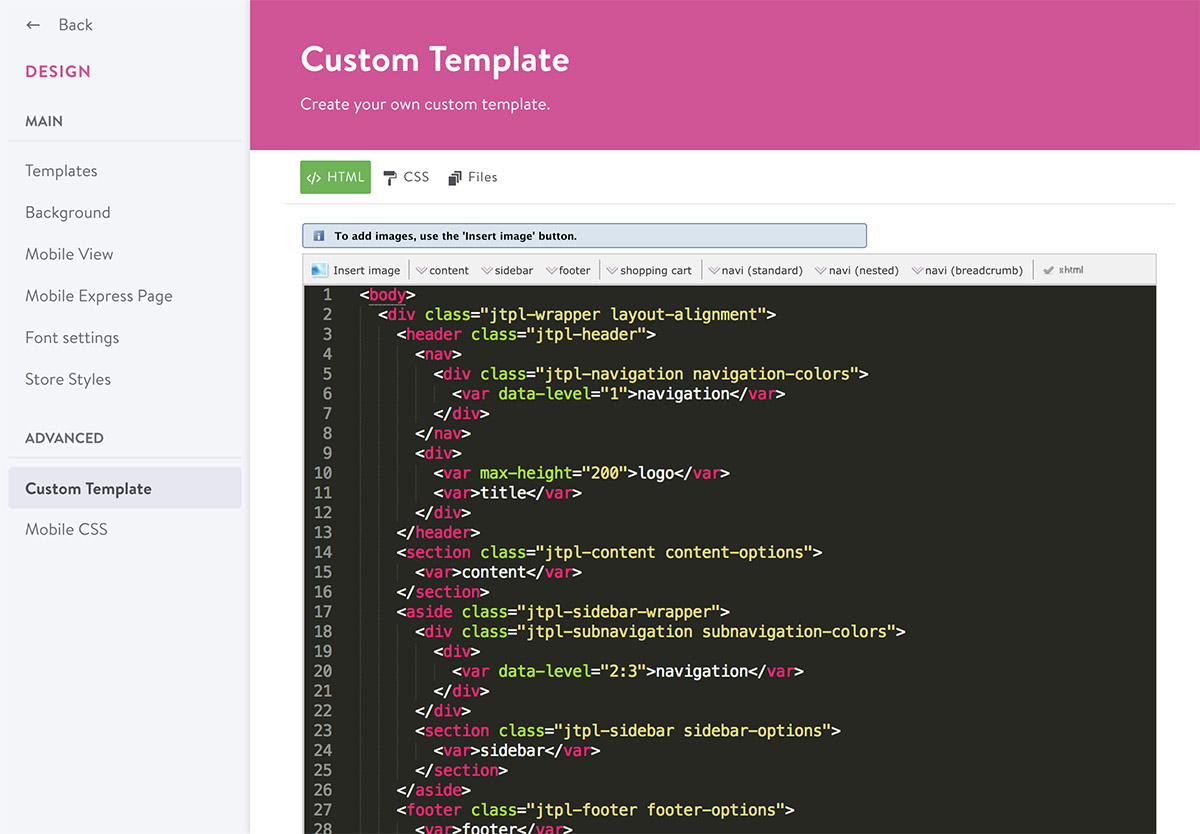
Task: Toggle the content chevron control
Action: [x=424, y=269]
